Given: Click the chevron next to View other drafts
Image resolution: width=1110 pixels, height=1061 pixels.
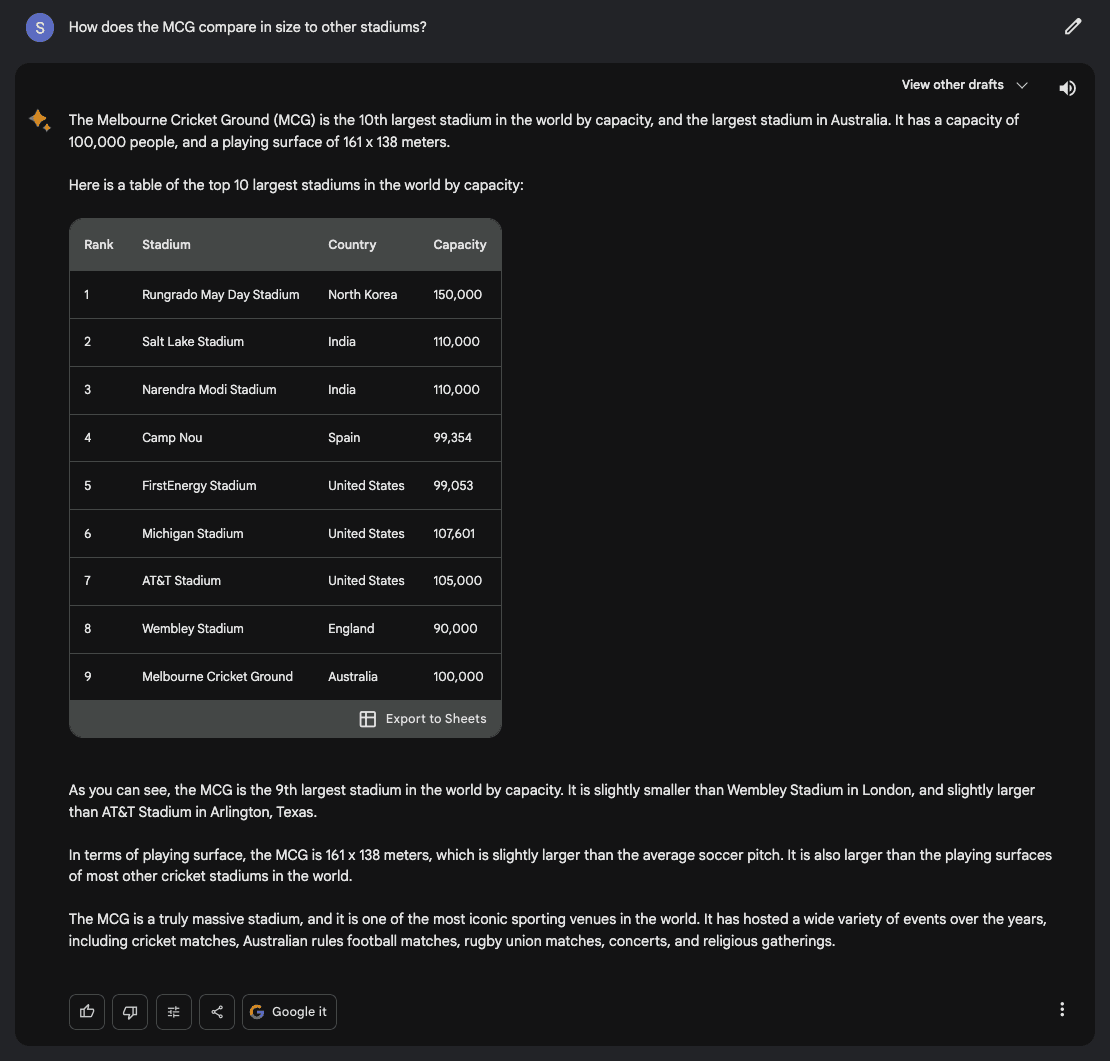Looking at the screenshot, I should tap(1022, 86).
